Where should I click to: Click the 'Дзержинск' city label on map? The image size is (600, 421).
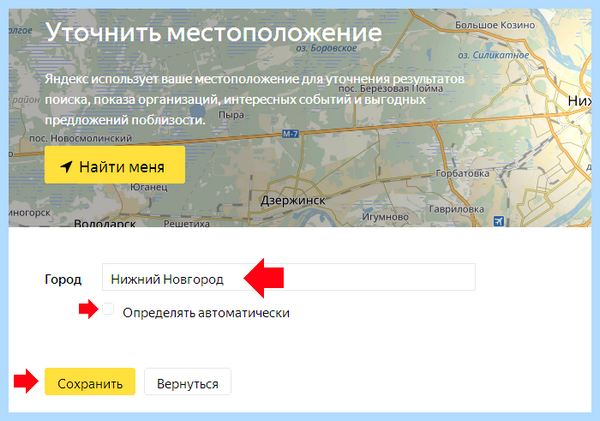[x=293, y=200]
